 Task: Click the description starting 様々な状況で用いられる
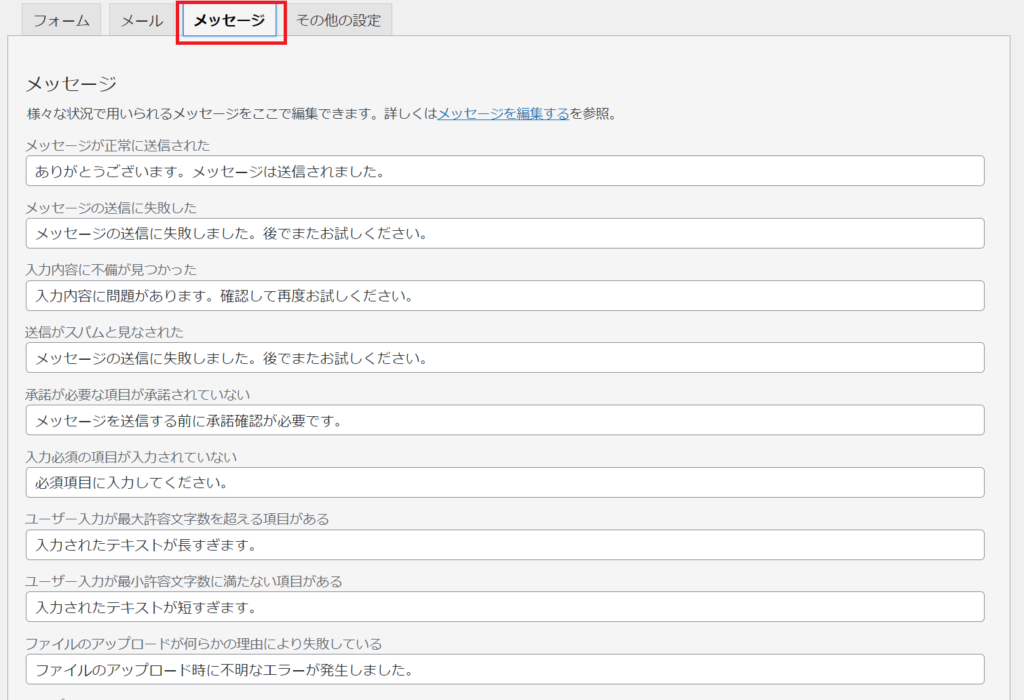322,114
